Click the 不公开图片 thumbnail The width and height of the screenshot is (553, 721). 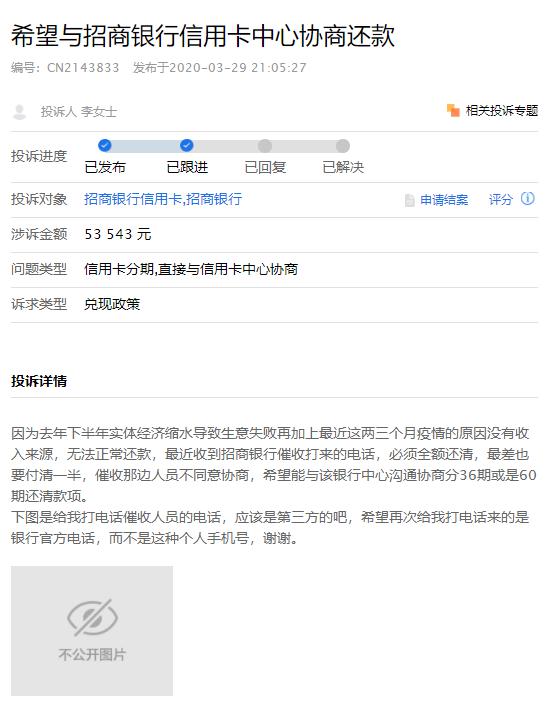[x=92, y=630]
